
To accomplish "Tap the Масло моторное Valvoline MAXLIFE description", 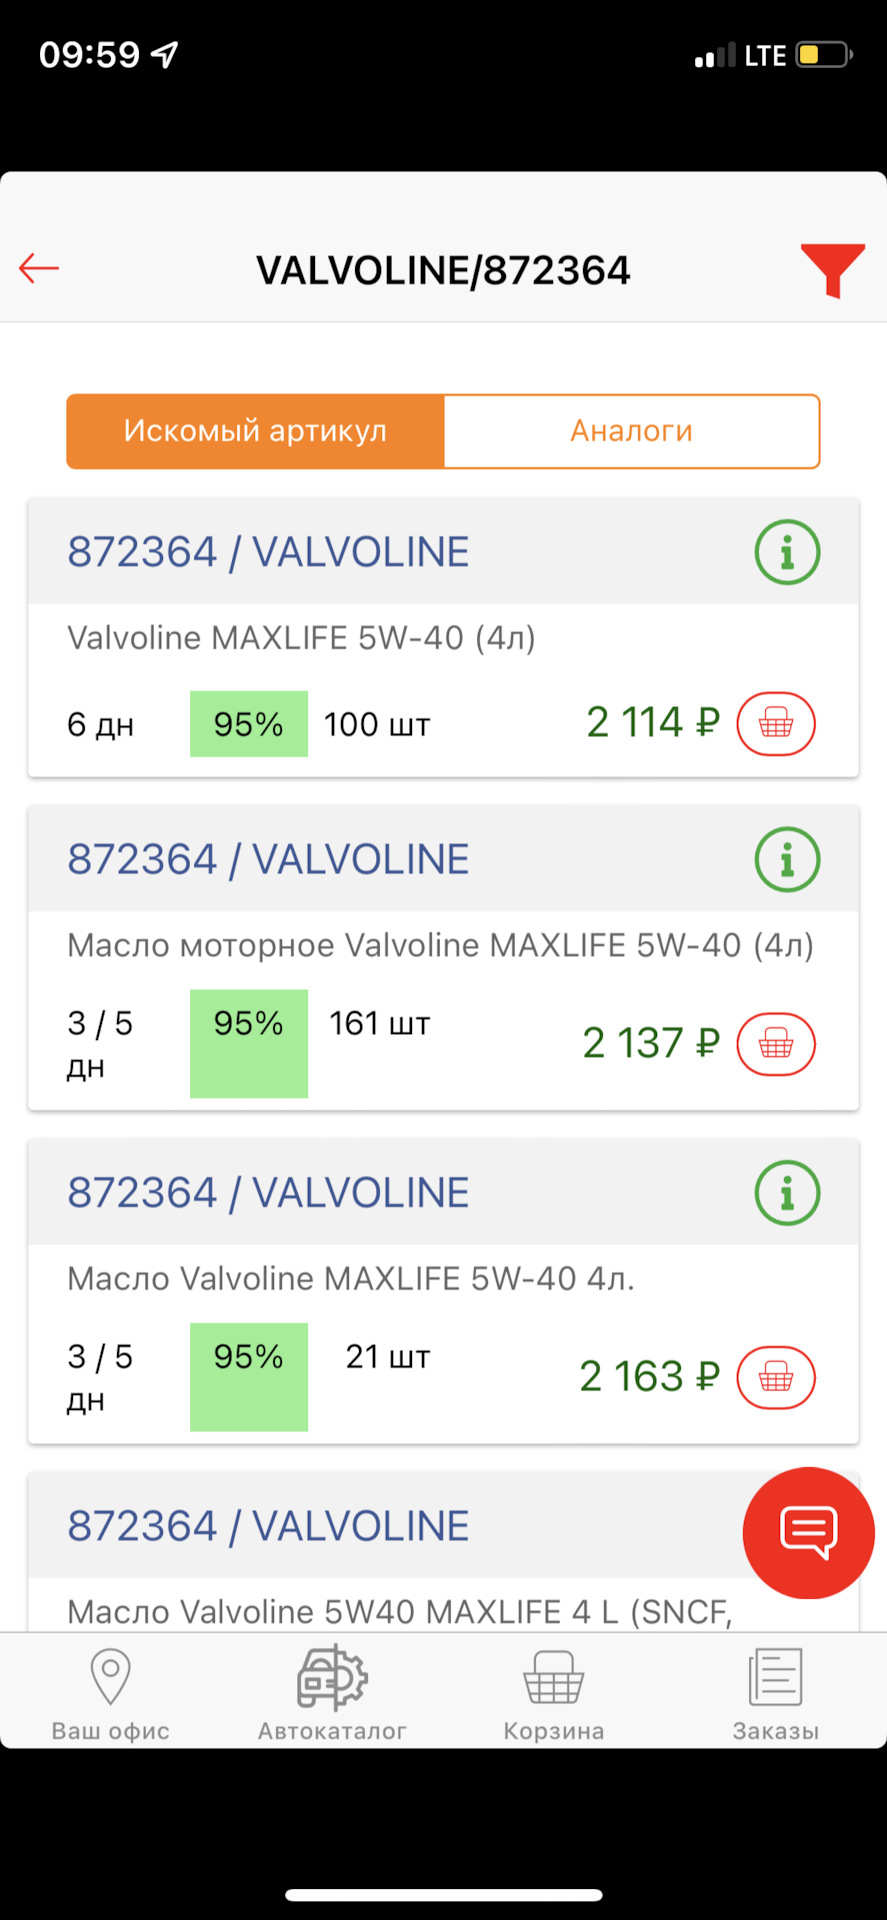I will click(440, 945).
